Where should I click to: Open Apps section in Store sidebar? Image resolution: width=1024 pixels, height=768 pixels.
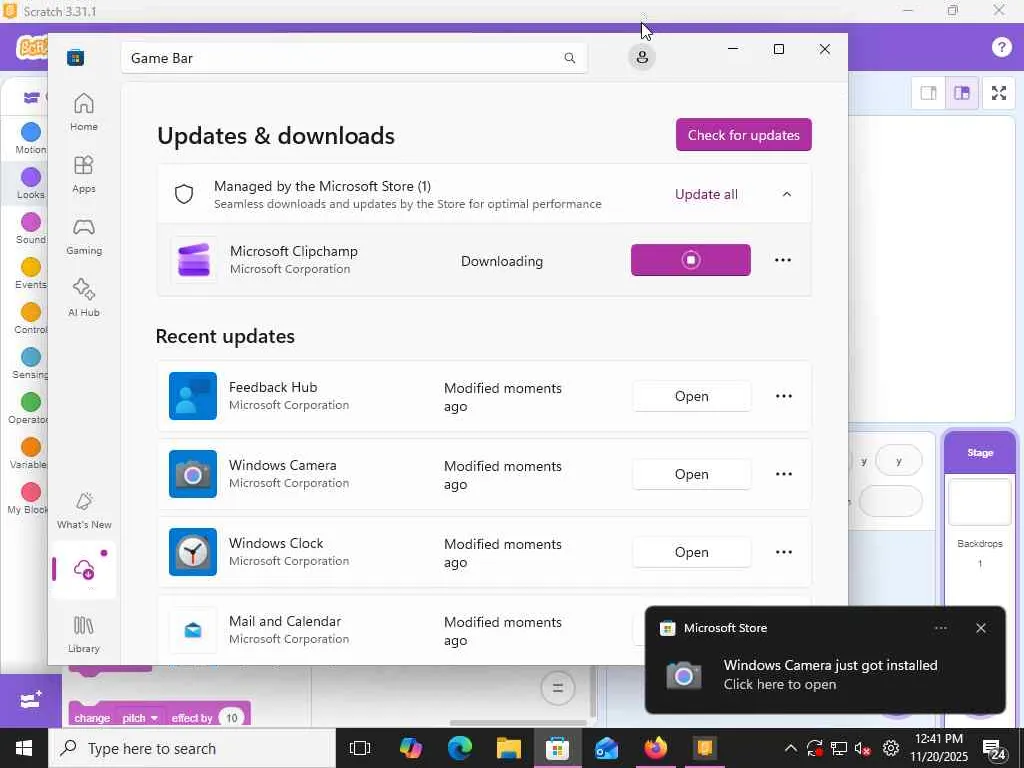click(x=84, y=174)
